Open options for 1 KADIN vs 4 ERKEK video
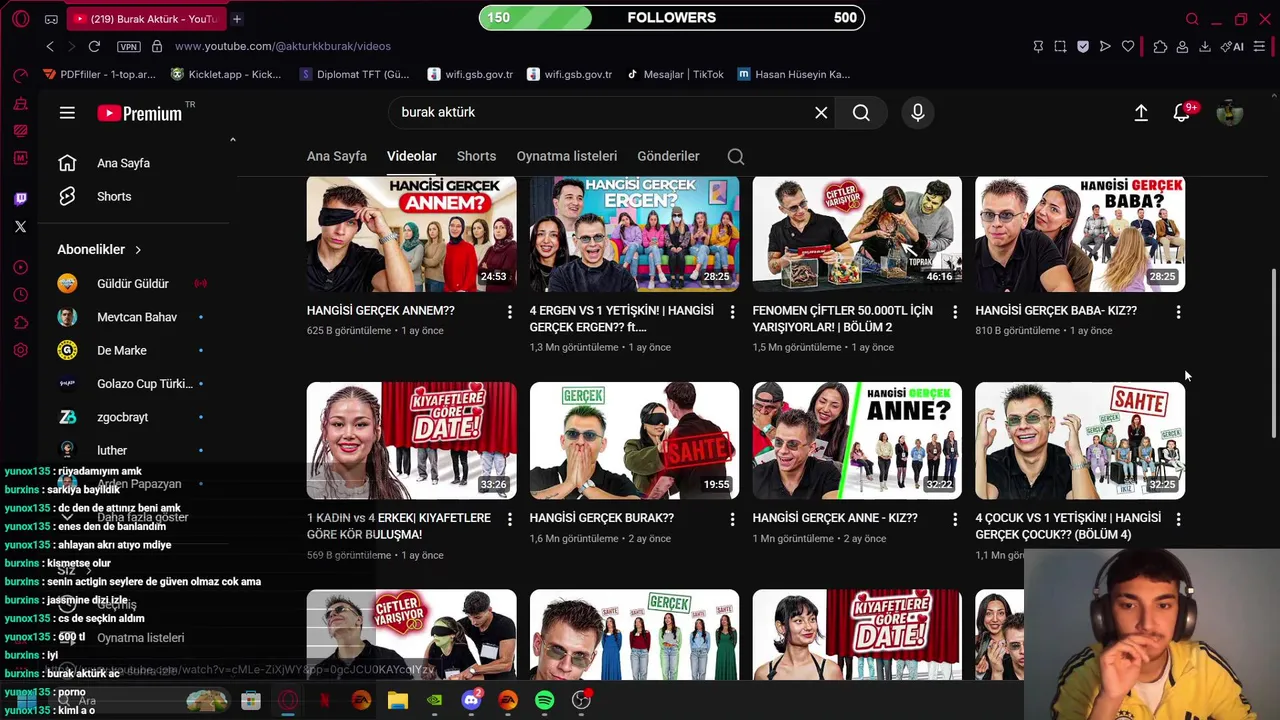1280x720 pixels. 509,519
